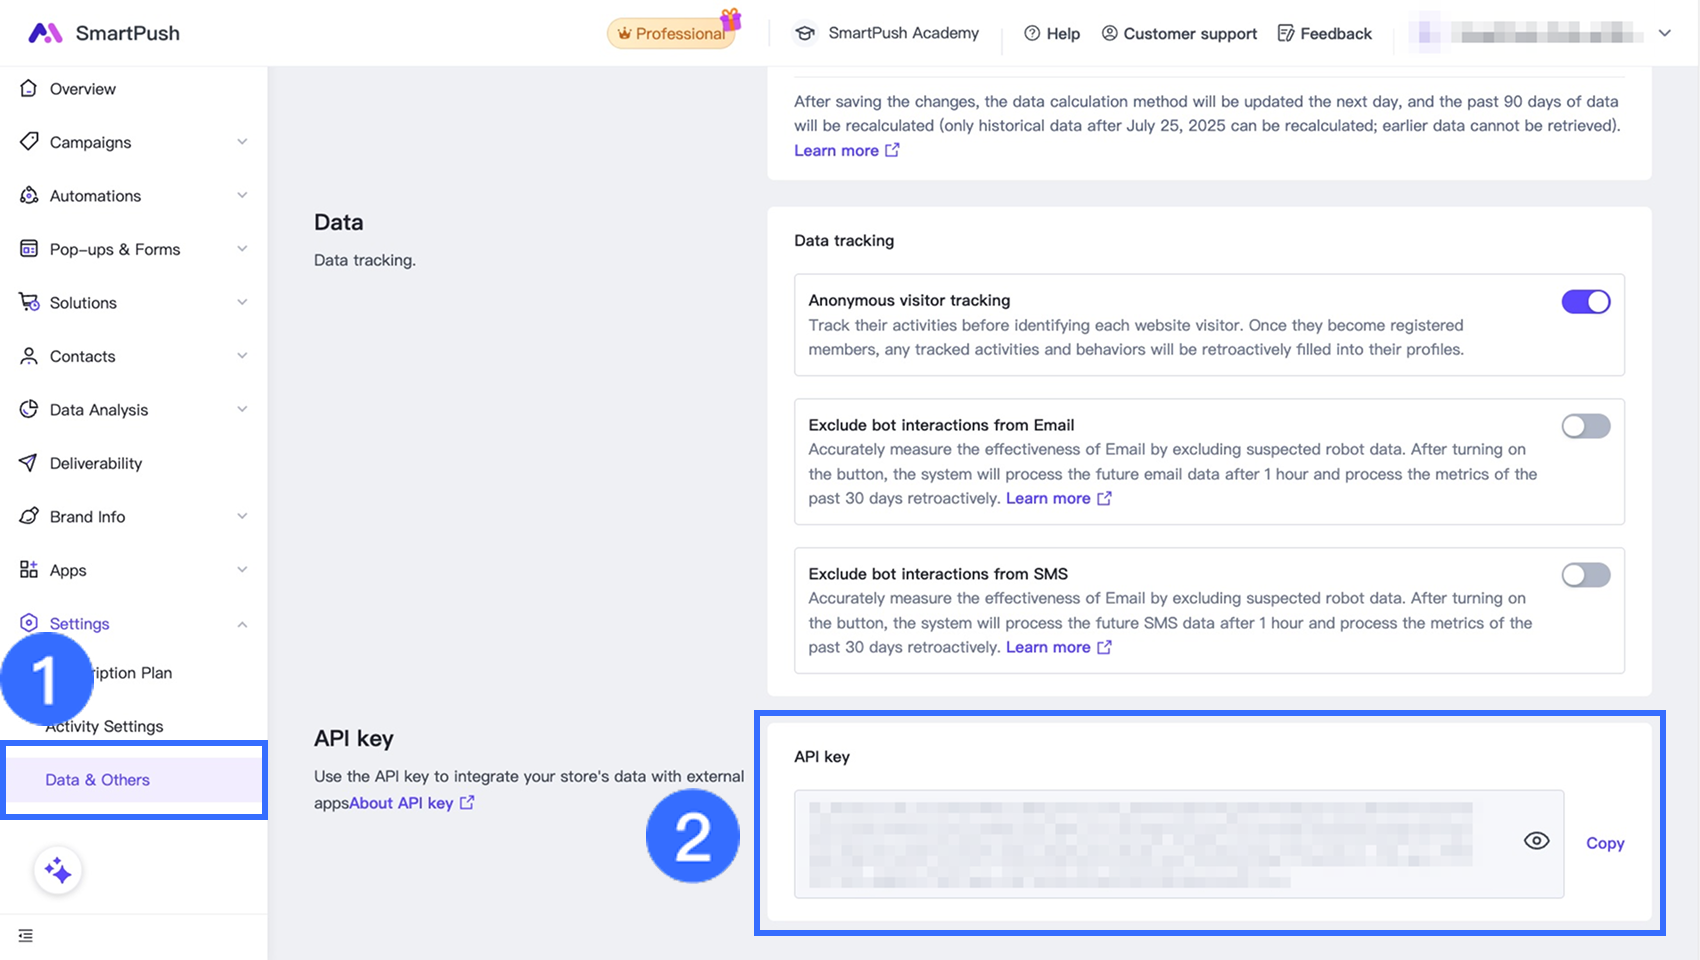Select Data & Others settings item
Screen dimensions: 1700x960
[x=98, y=780]
